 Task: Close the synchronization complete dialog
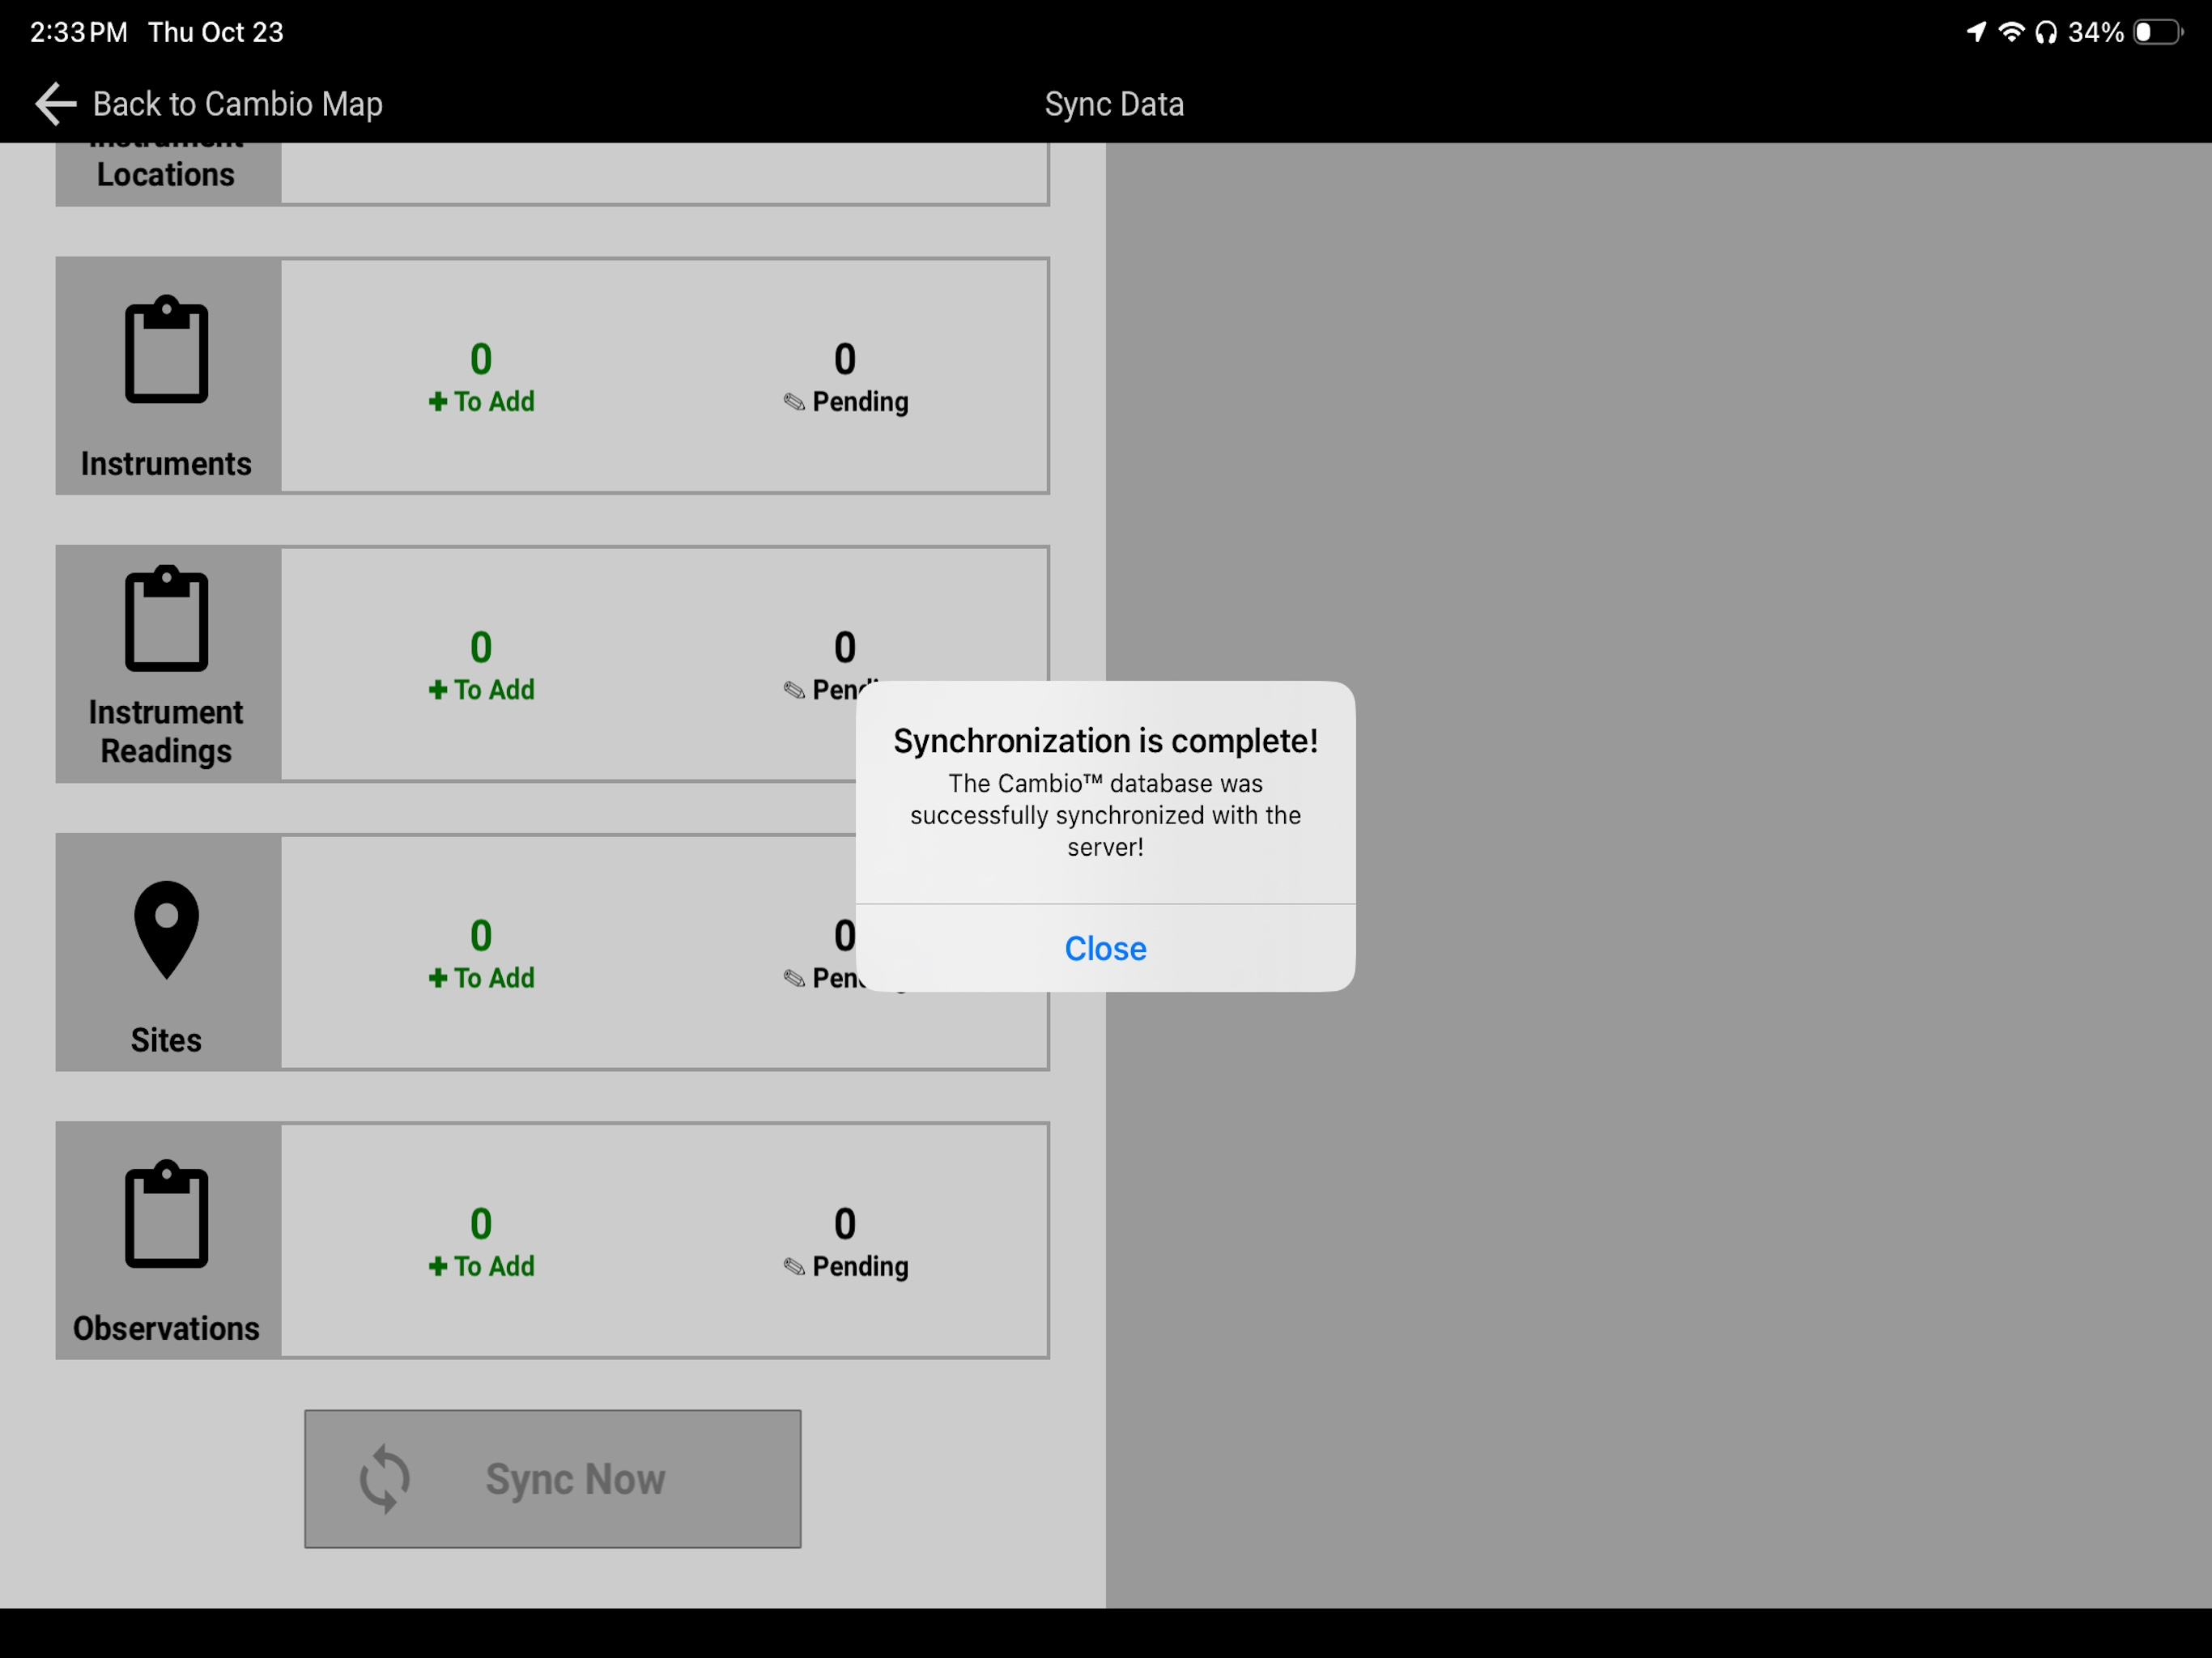tap(1105, 948)
